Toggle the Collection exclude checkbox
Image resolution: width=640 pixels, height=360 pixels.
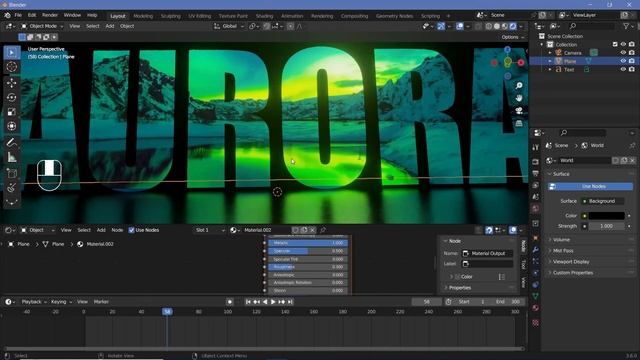[615, 44]
